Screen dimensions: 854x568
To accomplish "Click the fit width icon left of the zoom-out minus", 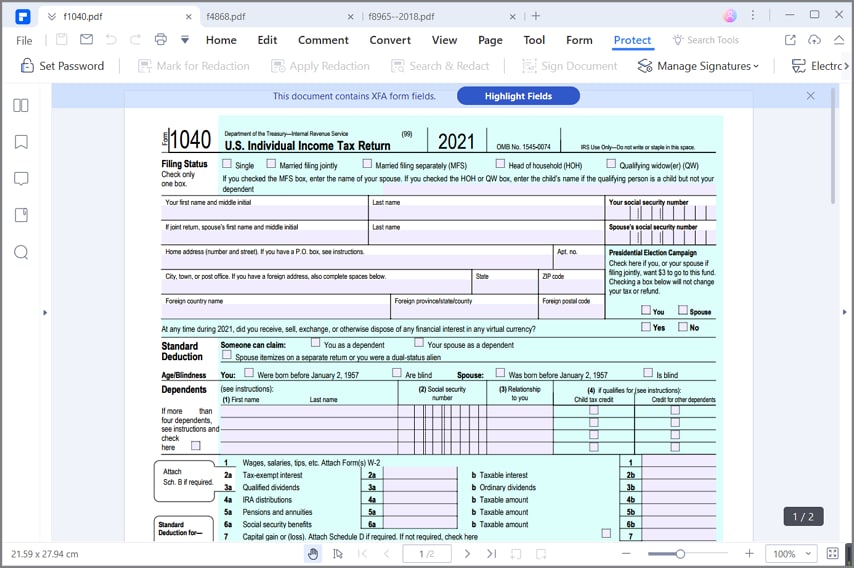I will tap(541, 554).
